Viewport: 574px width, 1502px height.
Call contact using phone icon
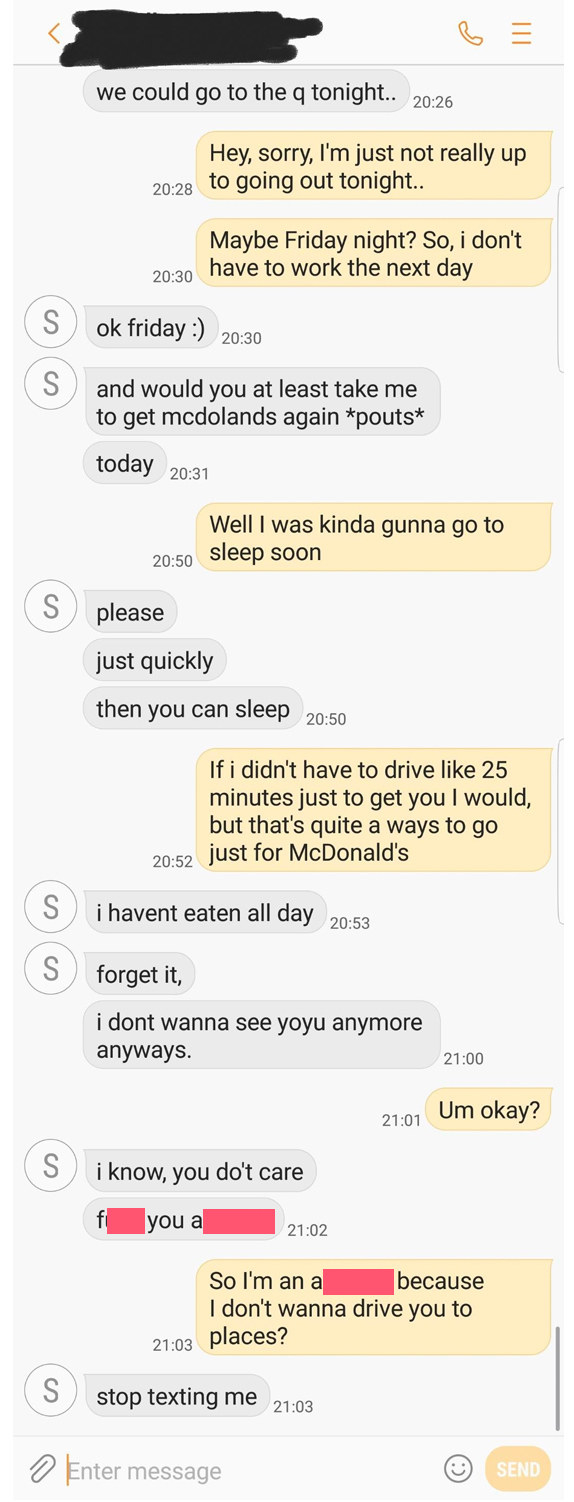[x=470, y=33]
